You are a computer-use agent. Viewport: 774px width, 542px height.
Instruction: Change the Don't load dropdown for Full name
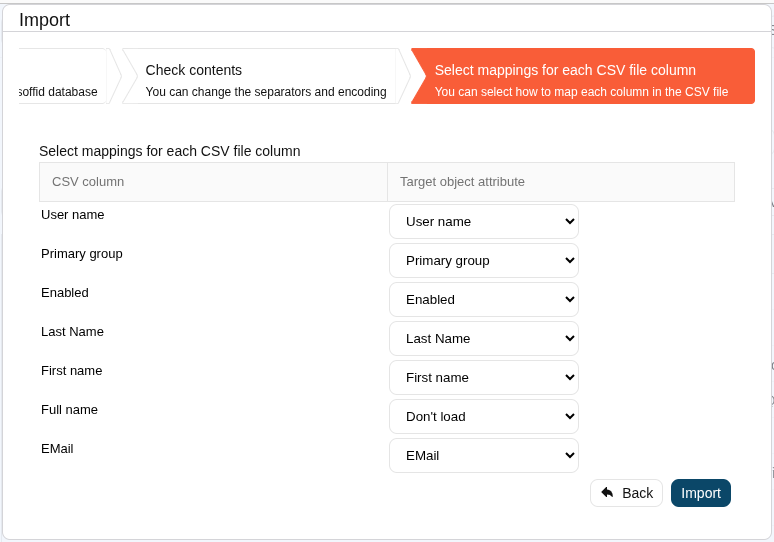[484, 416]
